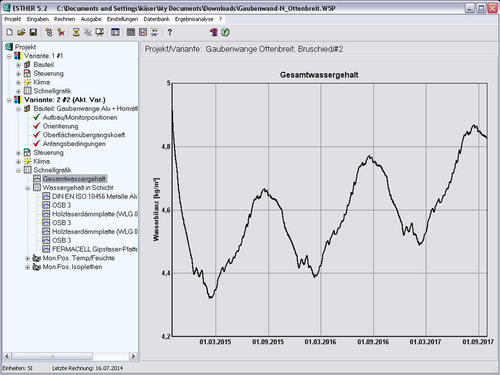Select the highlighted Gesamtwassergehalt tree item
500x375 pixels.
coord(74,179)
